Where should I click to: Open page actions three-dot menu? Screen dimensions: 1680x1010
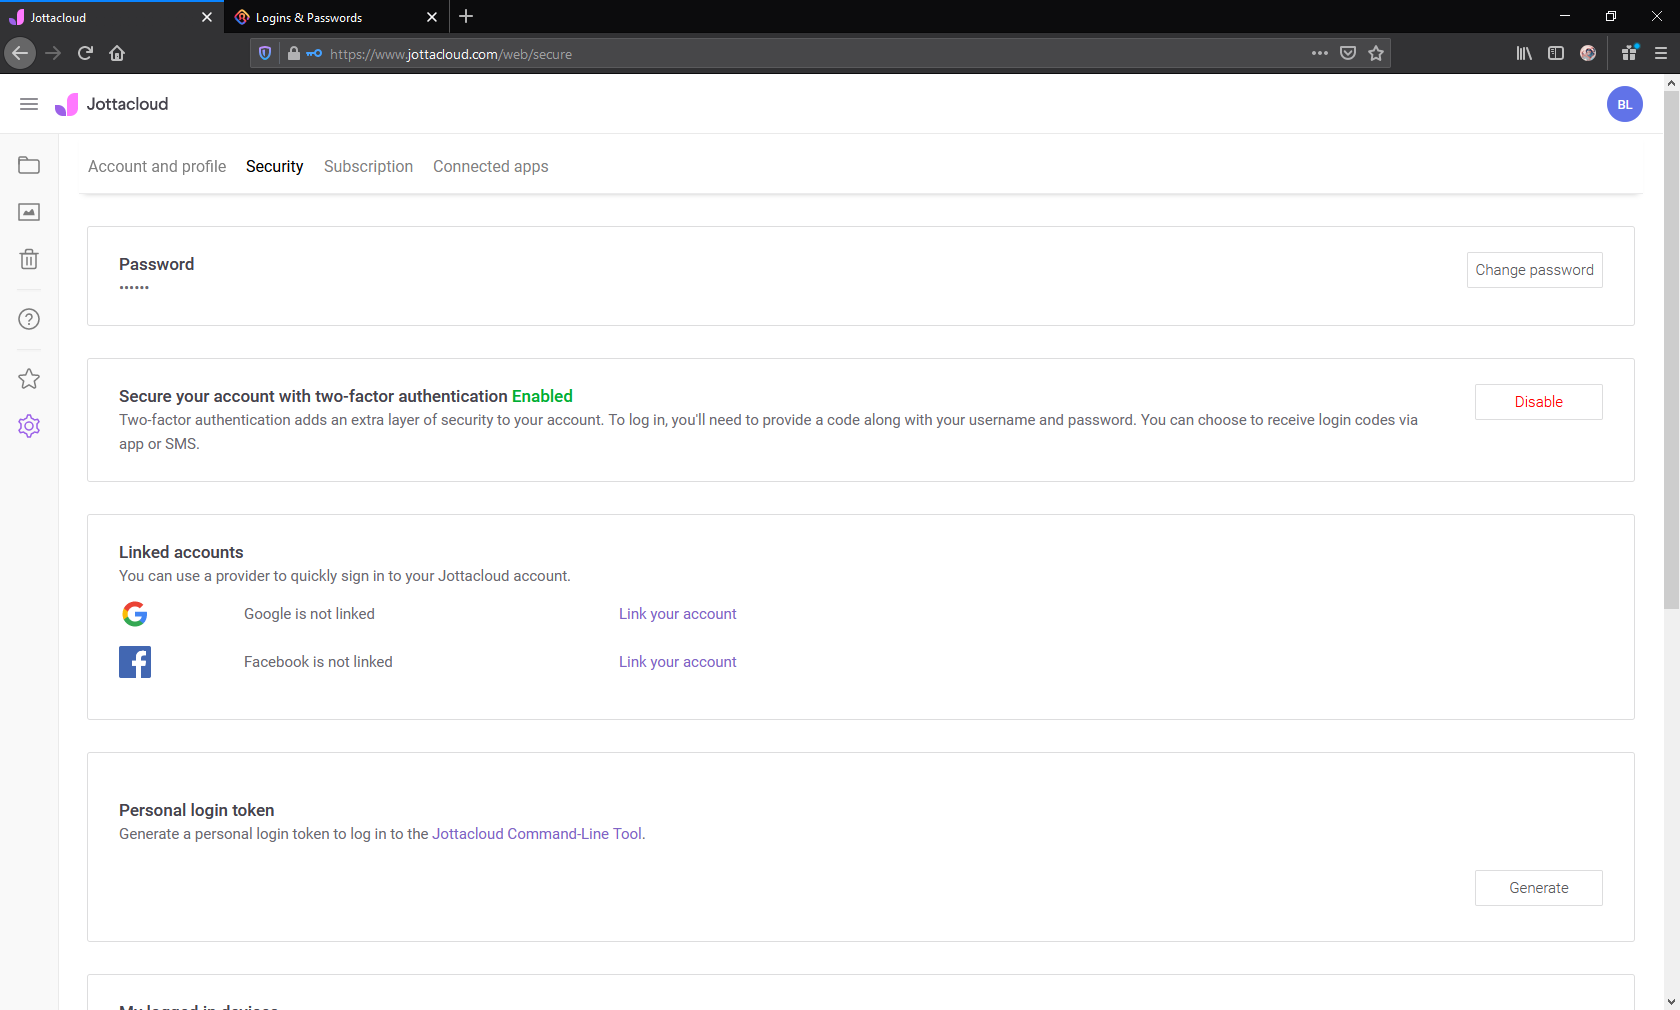[x=1320, y=53]
